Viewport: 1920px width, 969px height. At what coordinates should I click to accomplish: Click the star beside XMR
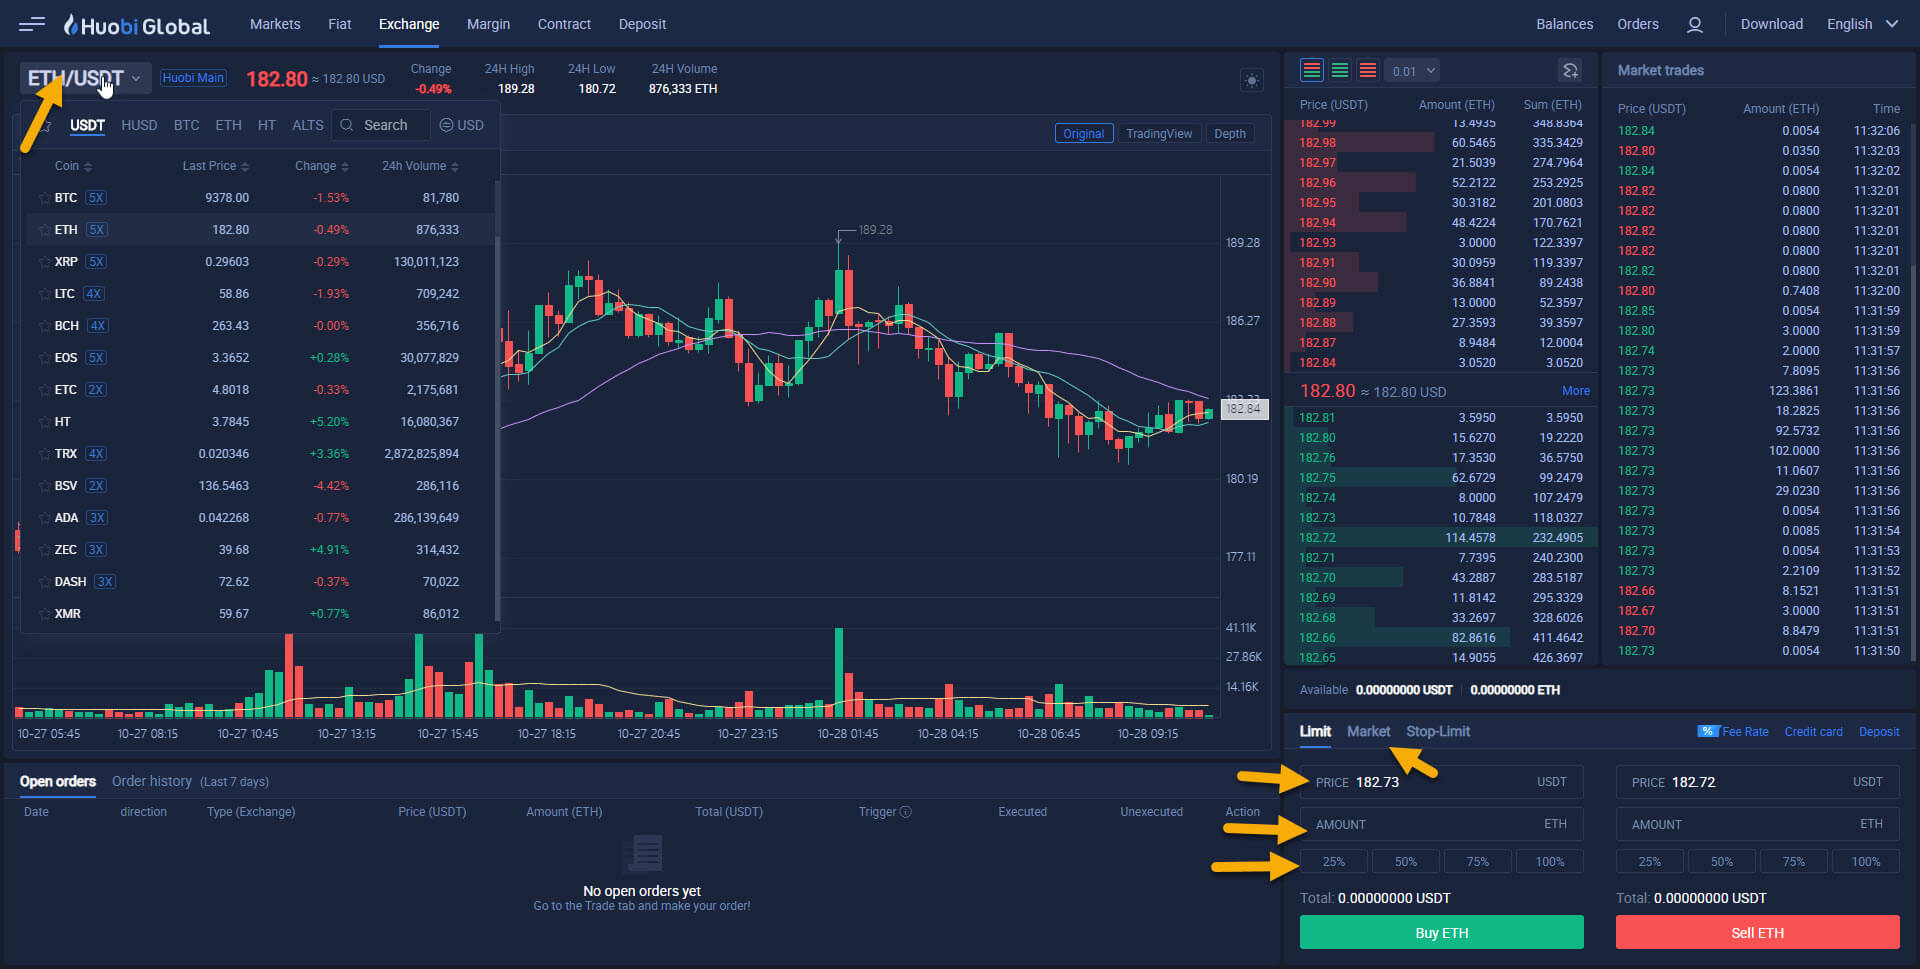(44, 614)
